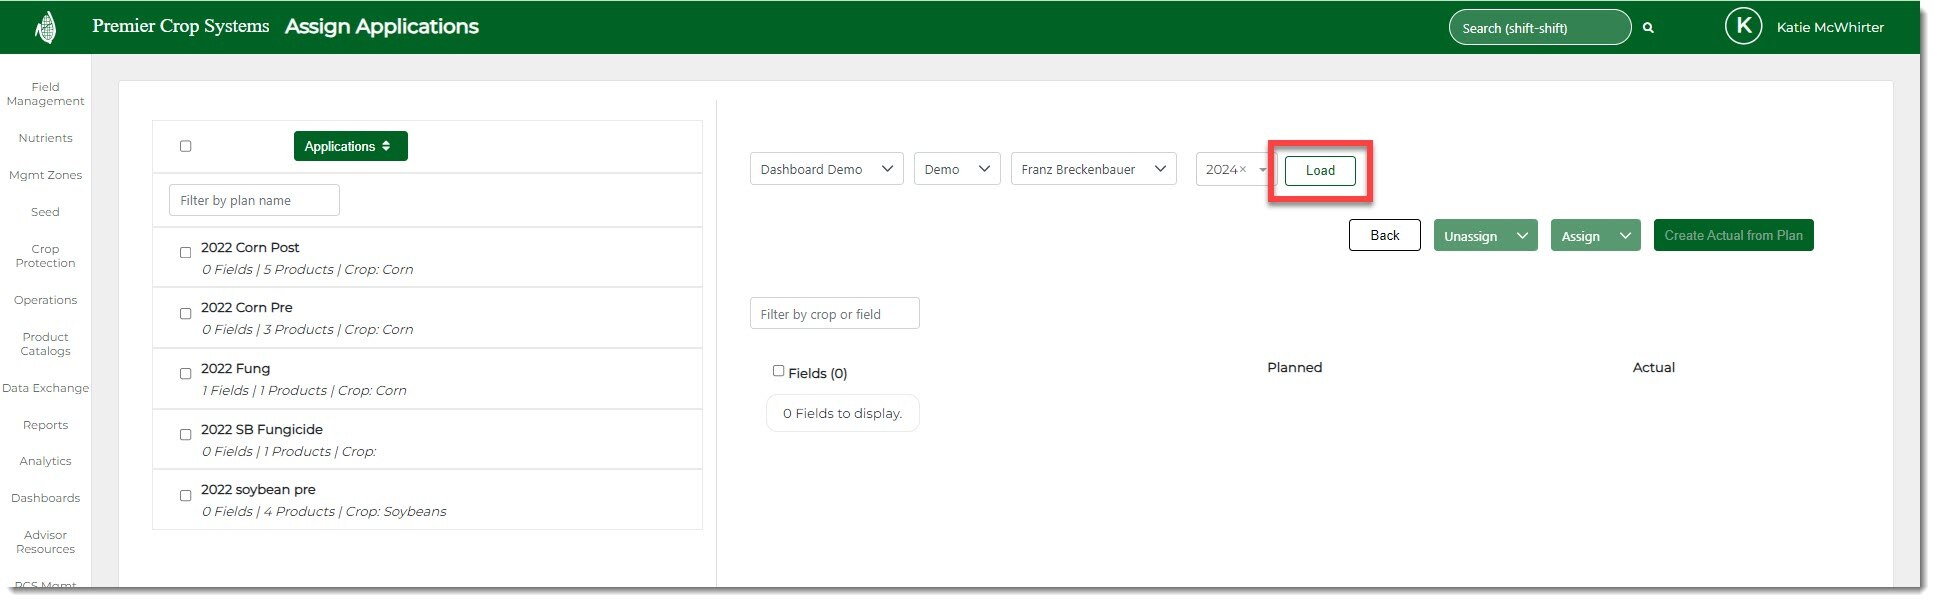Screen dimensions: 1935x602
Task: Open the Applications sort dropdown
Action: point(350,146)
